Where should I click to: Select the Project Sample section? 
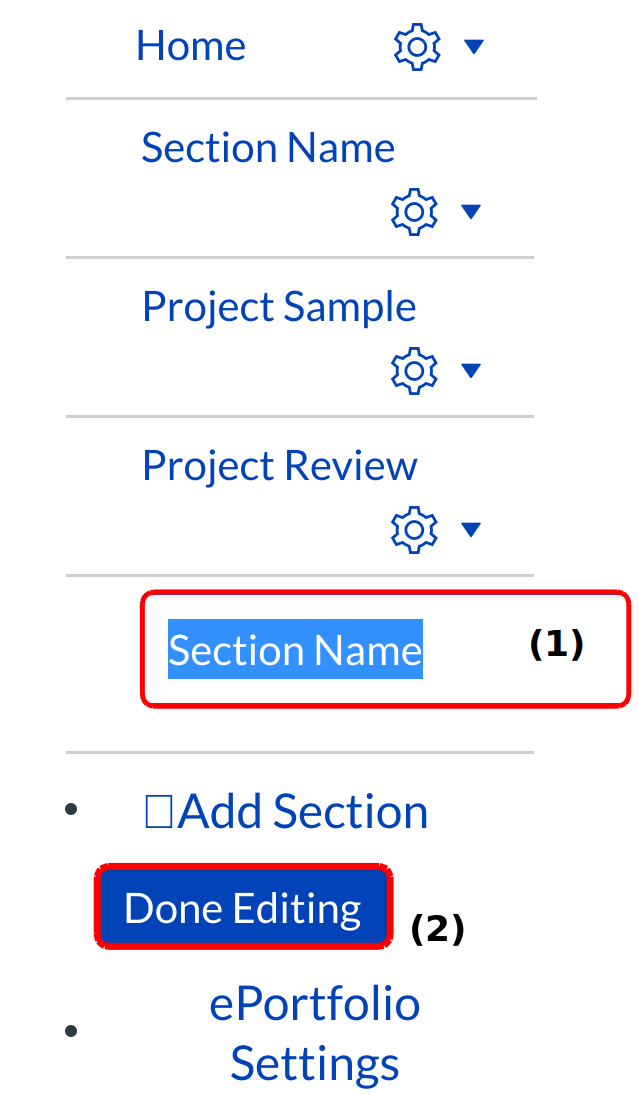pos(279,306)
